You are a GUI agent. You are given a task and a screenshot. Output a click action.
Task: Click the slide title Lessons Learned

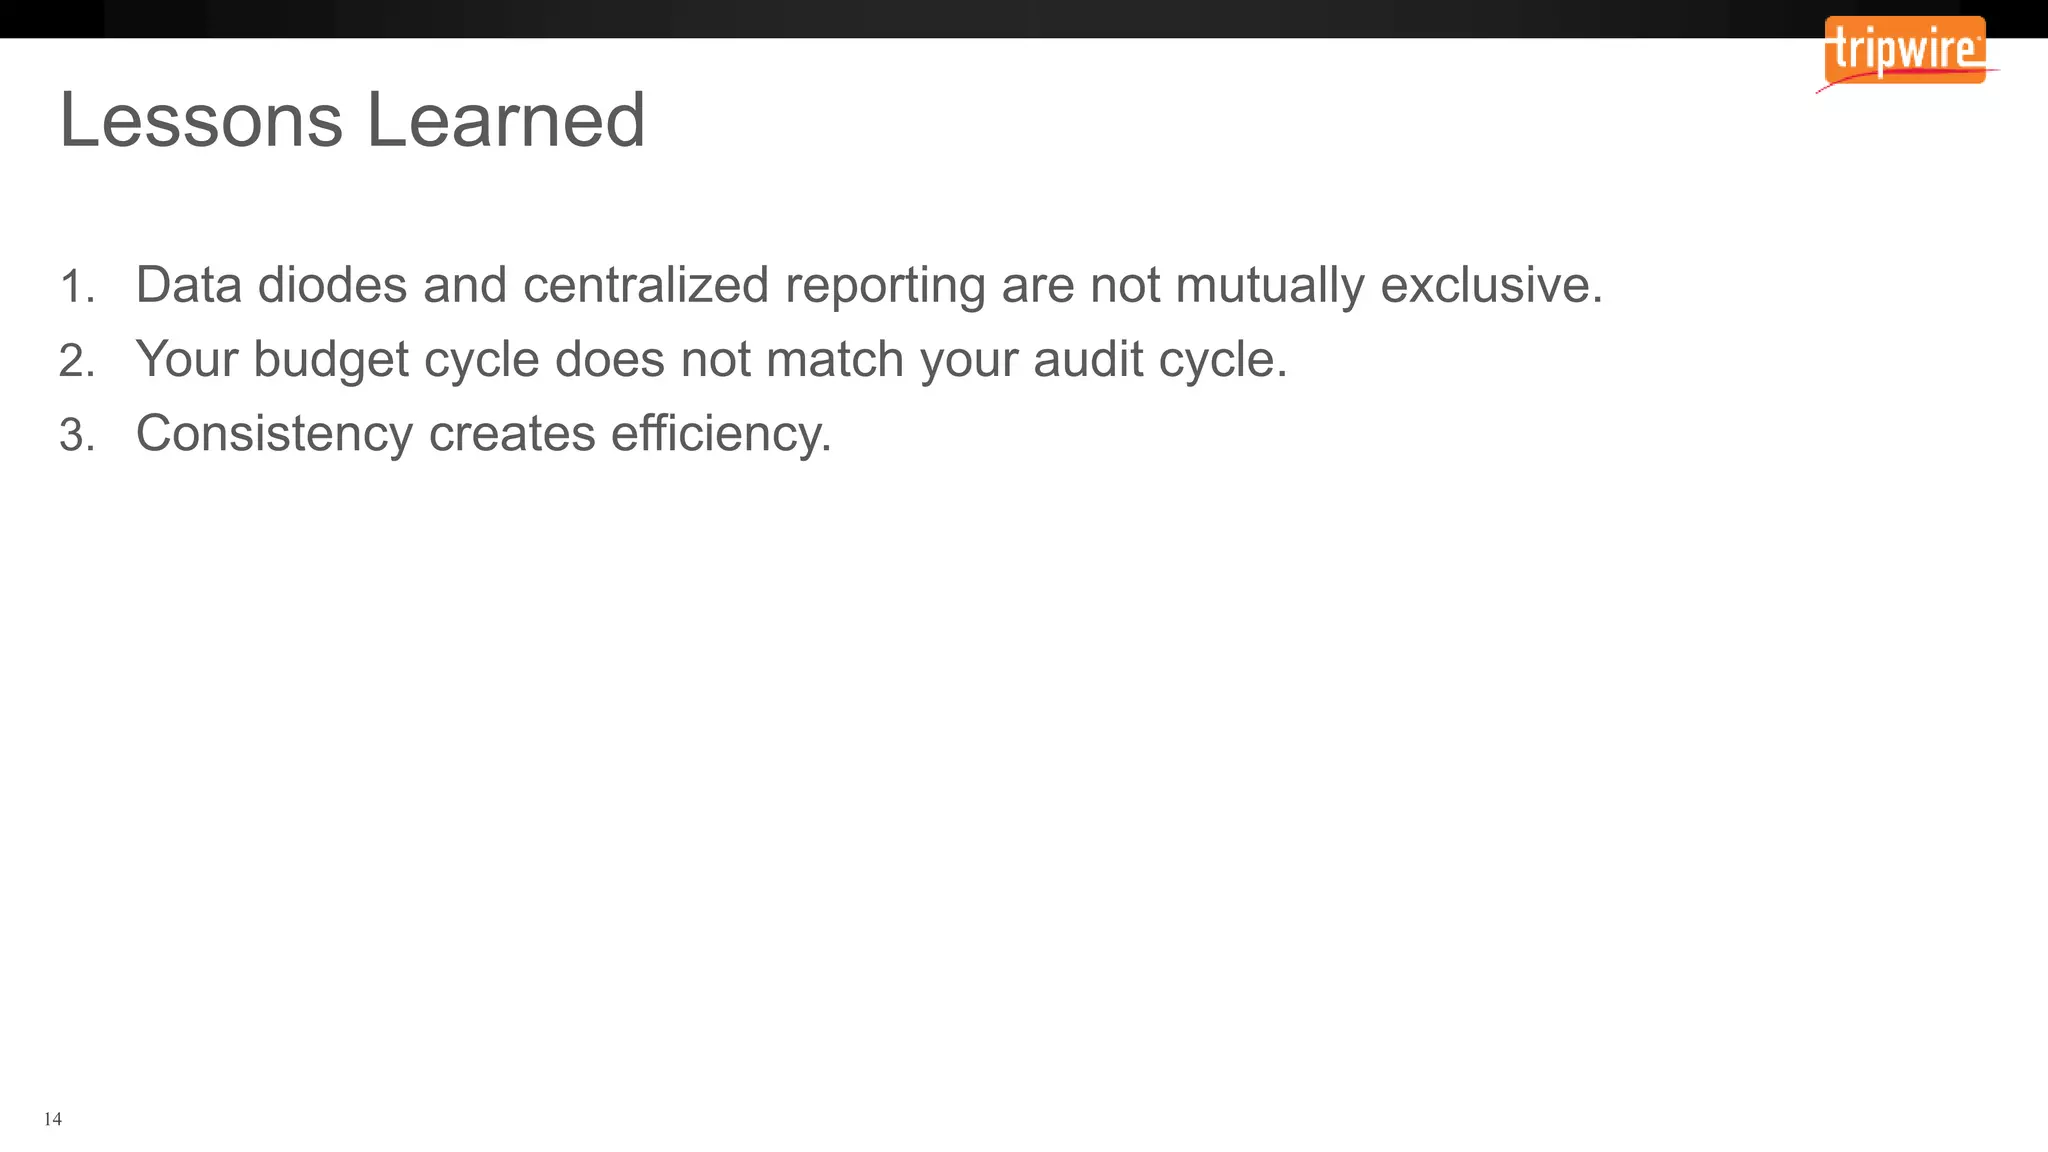click(x=352, y=120)
